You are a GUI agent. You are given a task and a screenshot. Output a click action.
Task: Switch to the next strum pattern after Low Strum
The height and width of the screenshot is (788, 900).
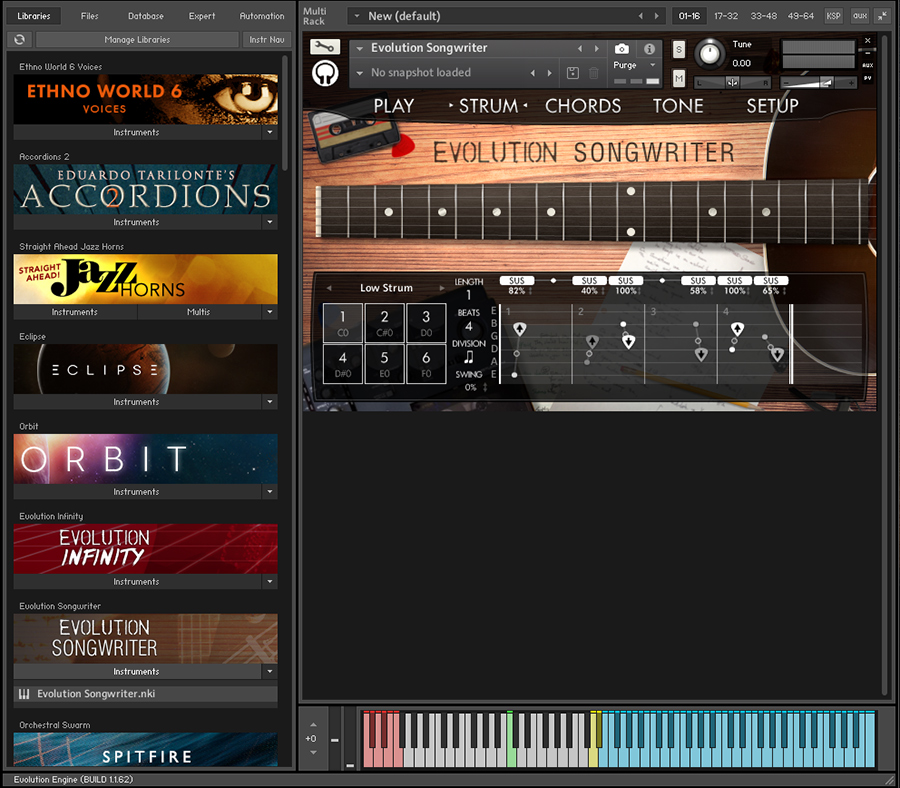[441, 288]
